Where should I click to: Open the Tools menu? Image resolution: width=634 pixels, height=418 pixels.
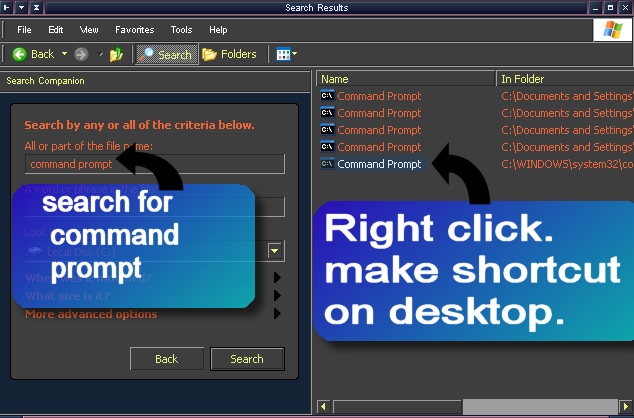click(x=181, y=30)
